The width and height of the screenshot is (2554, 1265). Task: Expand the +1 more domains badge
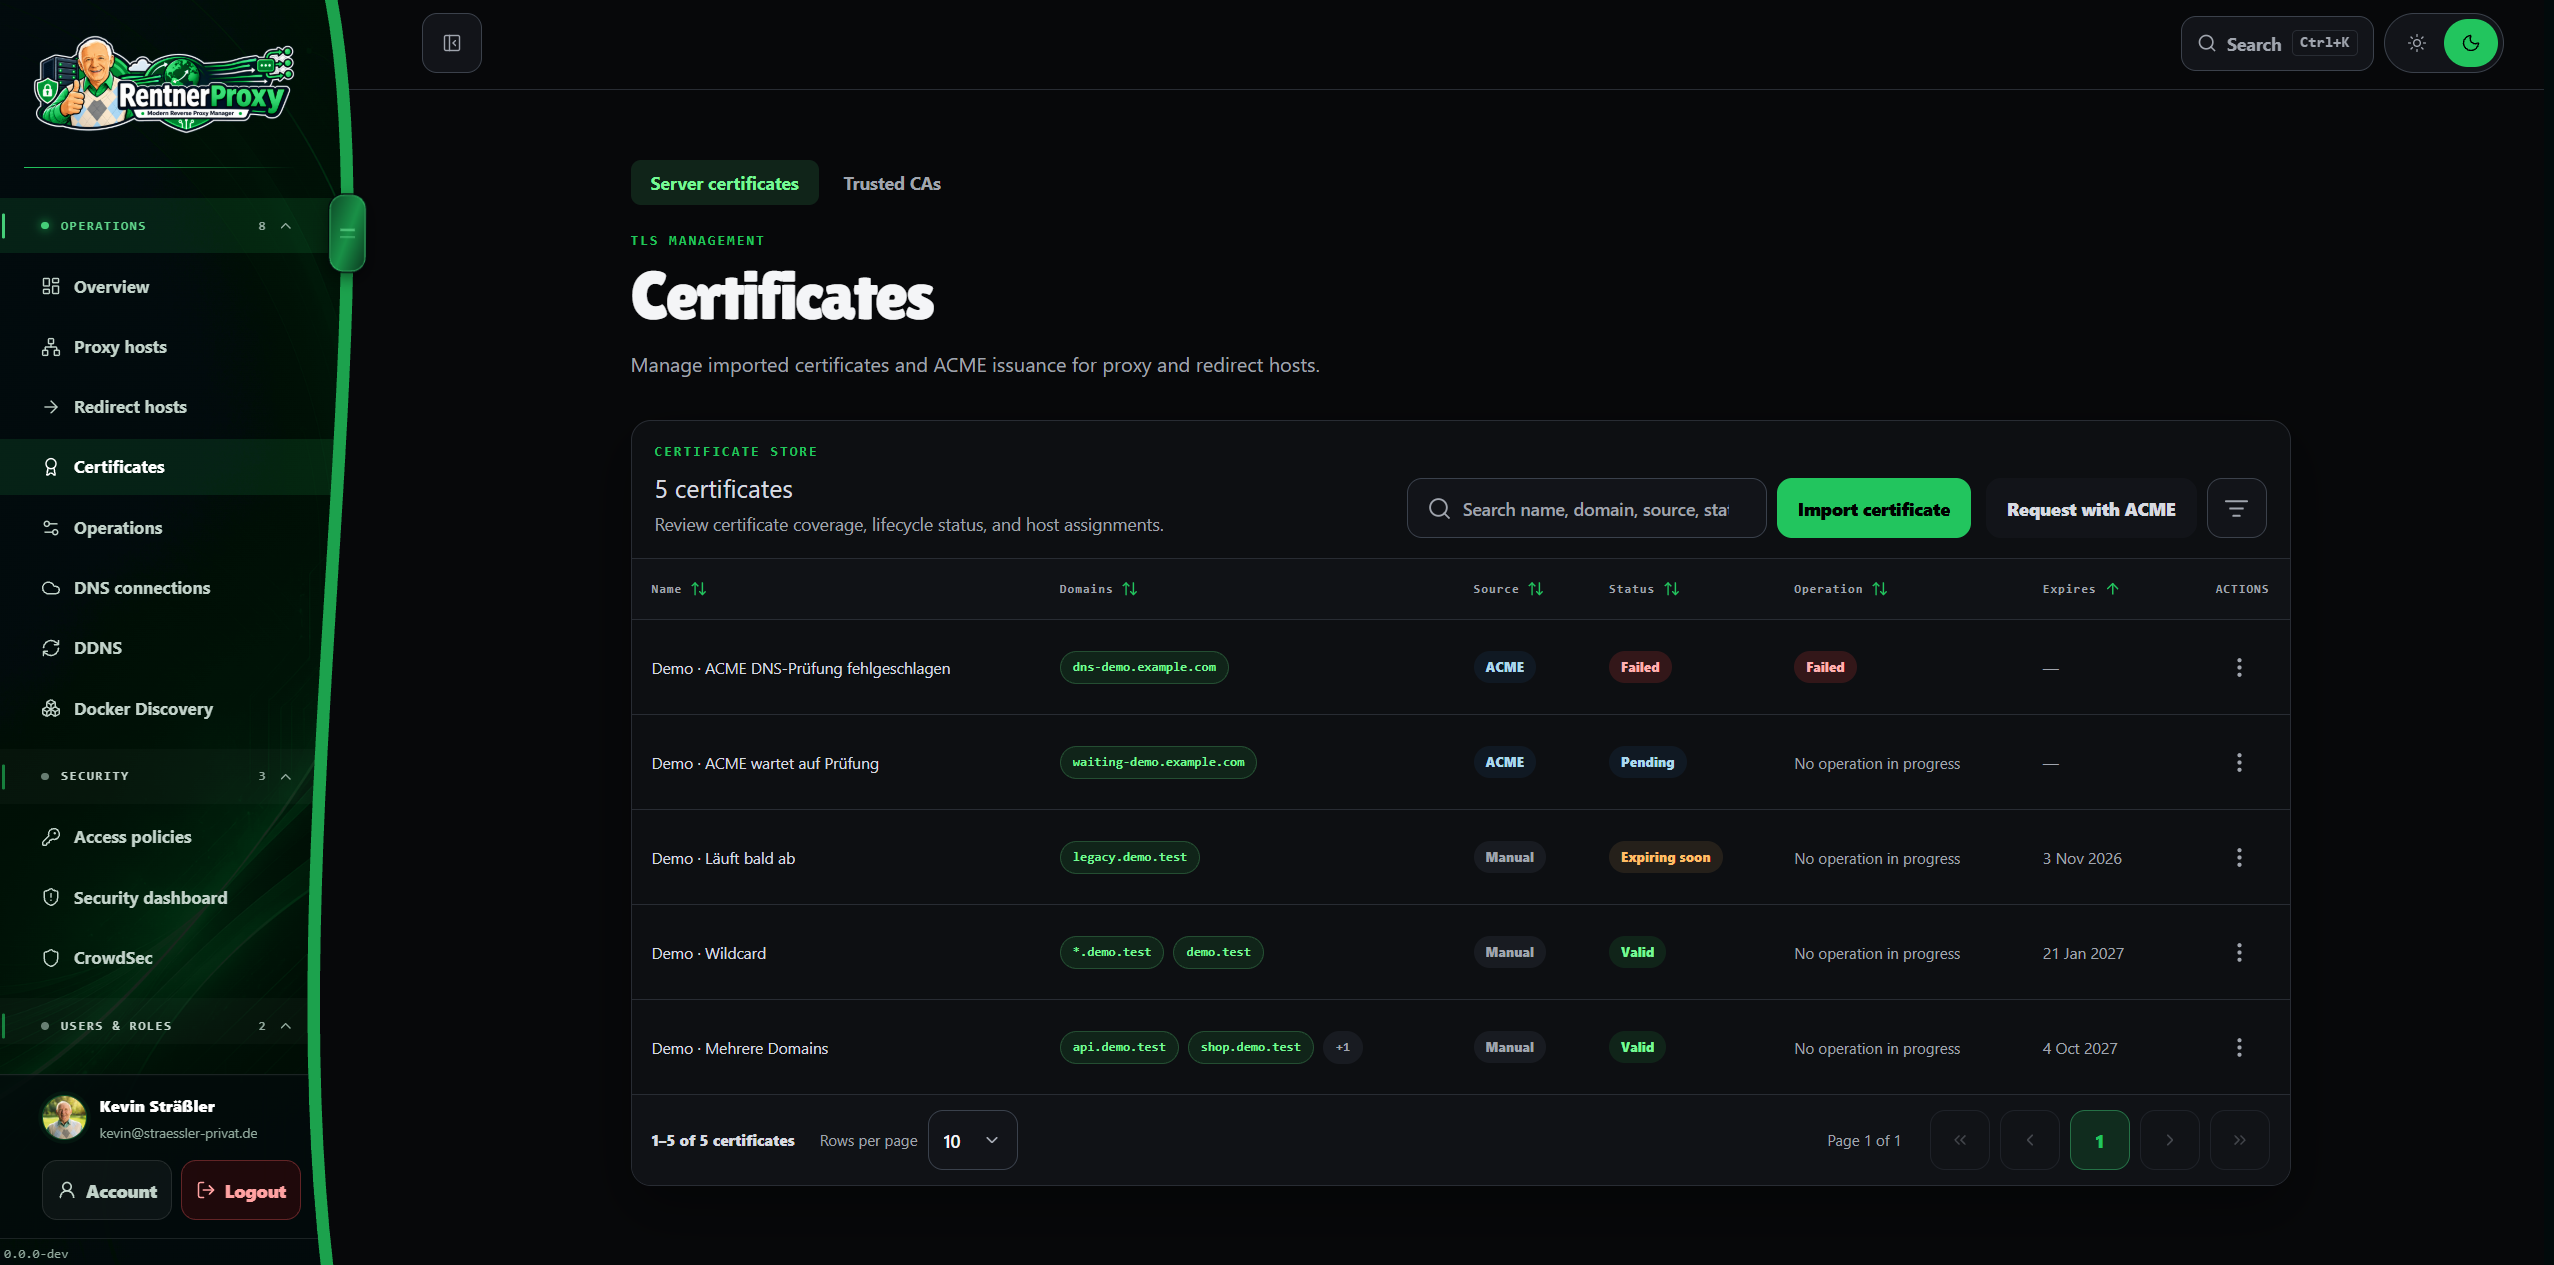pos(1343,1047)
